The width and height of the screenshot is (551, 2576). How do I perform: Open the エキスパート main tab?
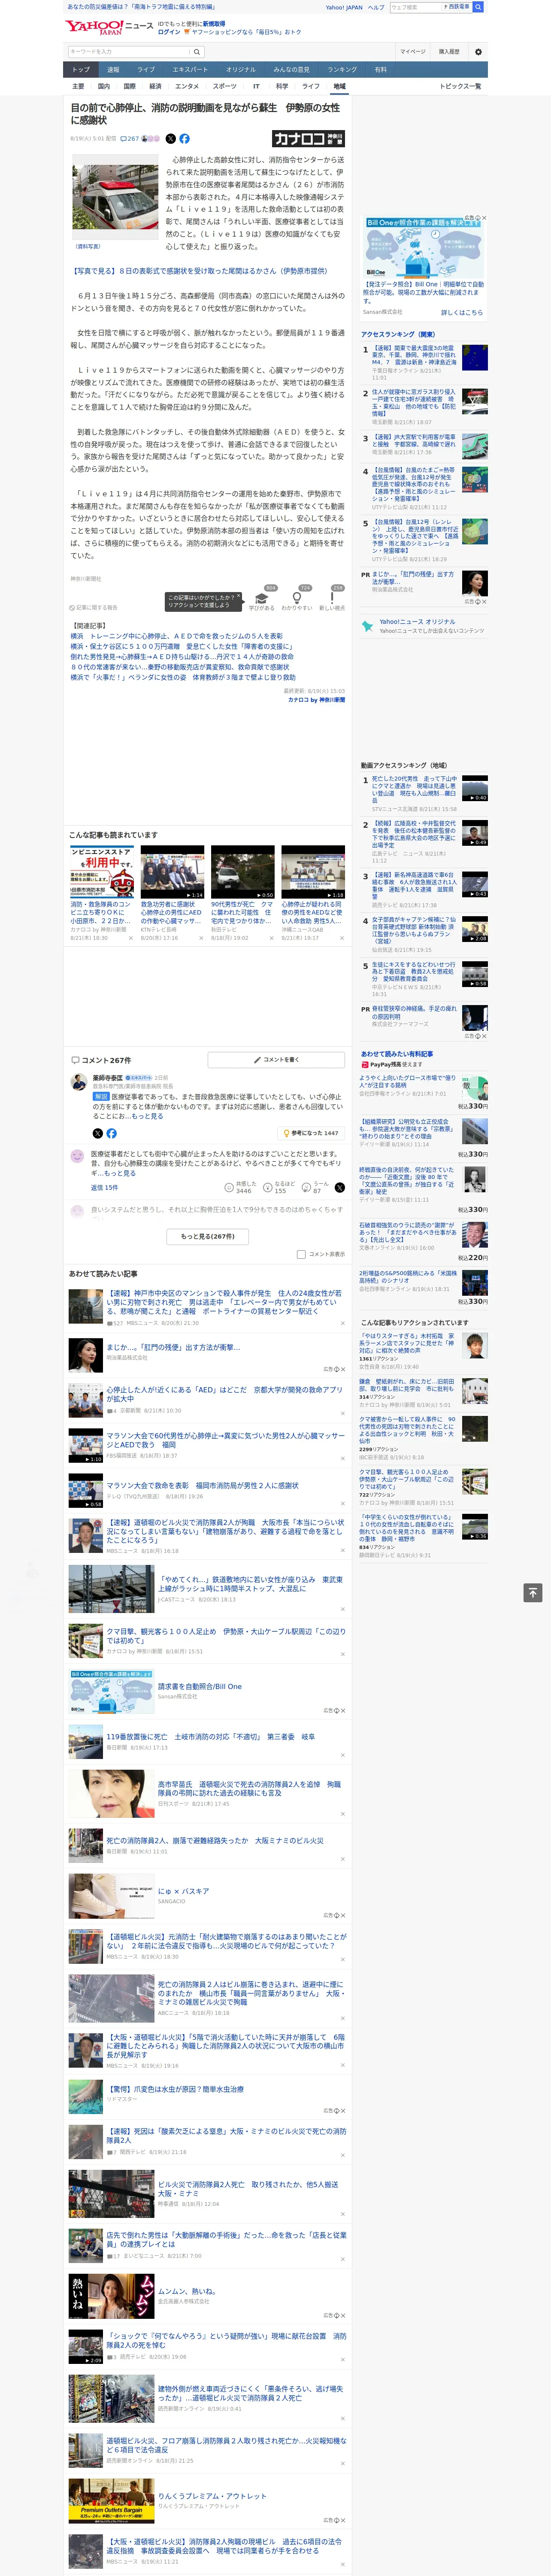[190, 70]
